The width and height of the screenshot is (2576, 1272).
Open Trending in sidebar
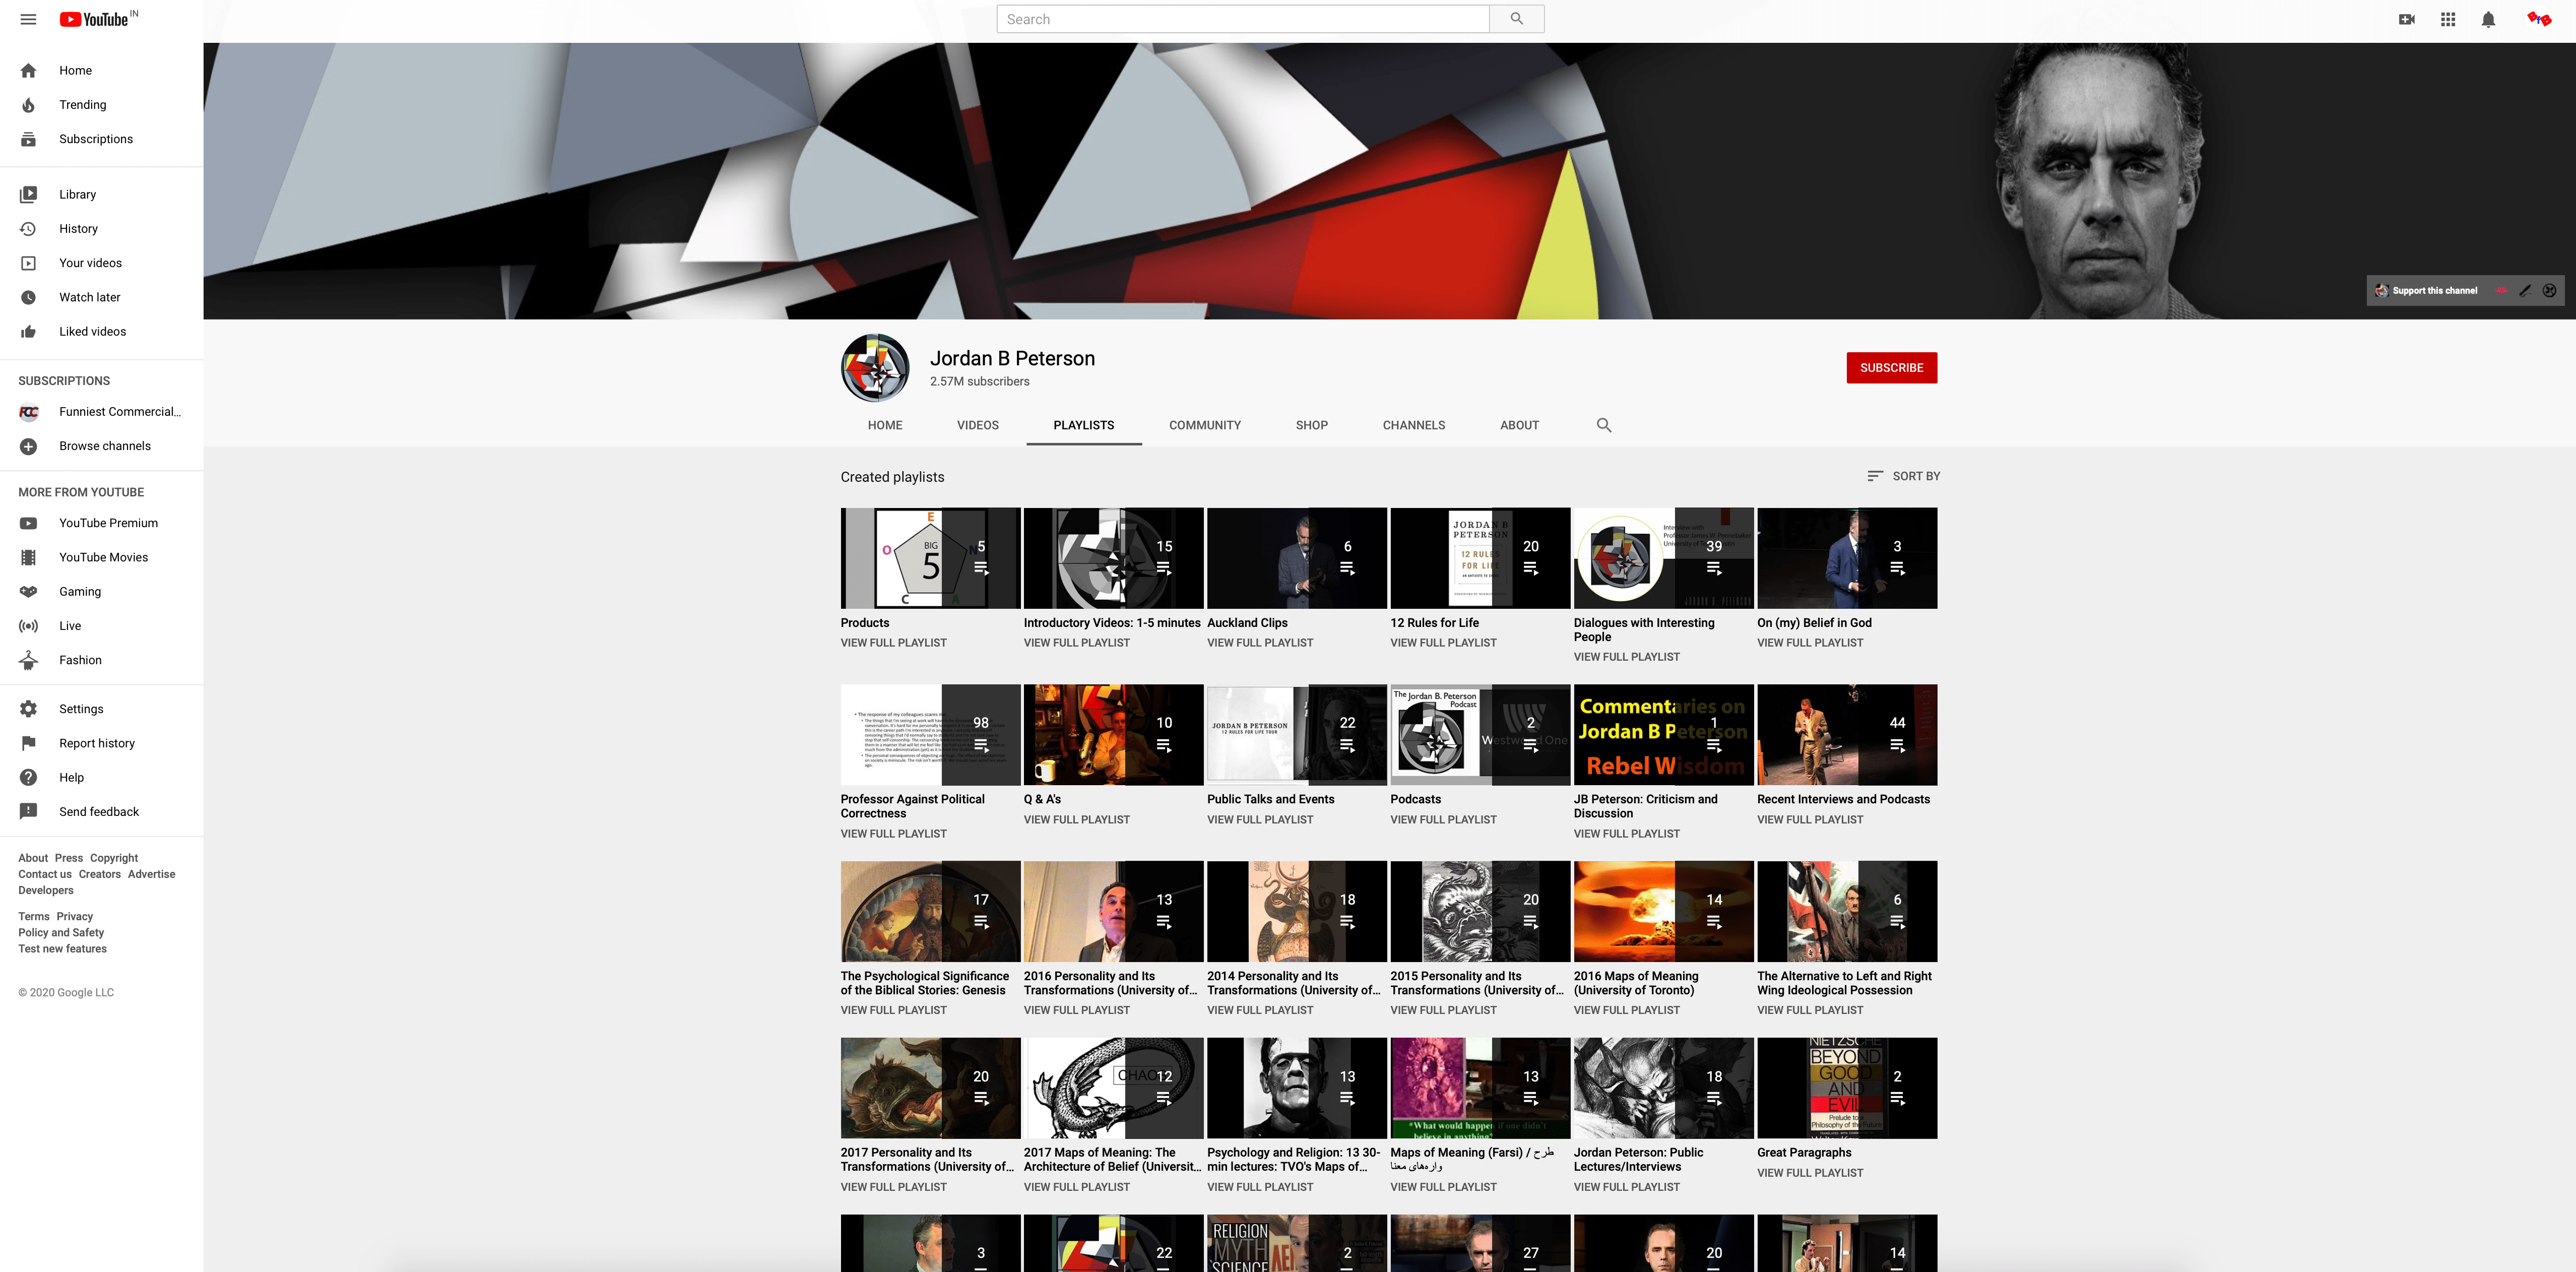pyautogui.click(x=102, y=105)
